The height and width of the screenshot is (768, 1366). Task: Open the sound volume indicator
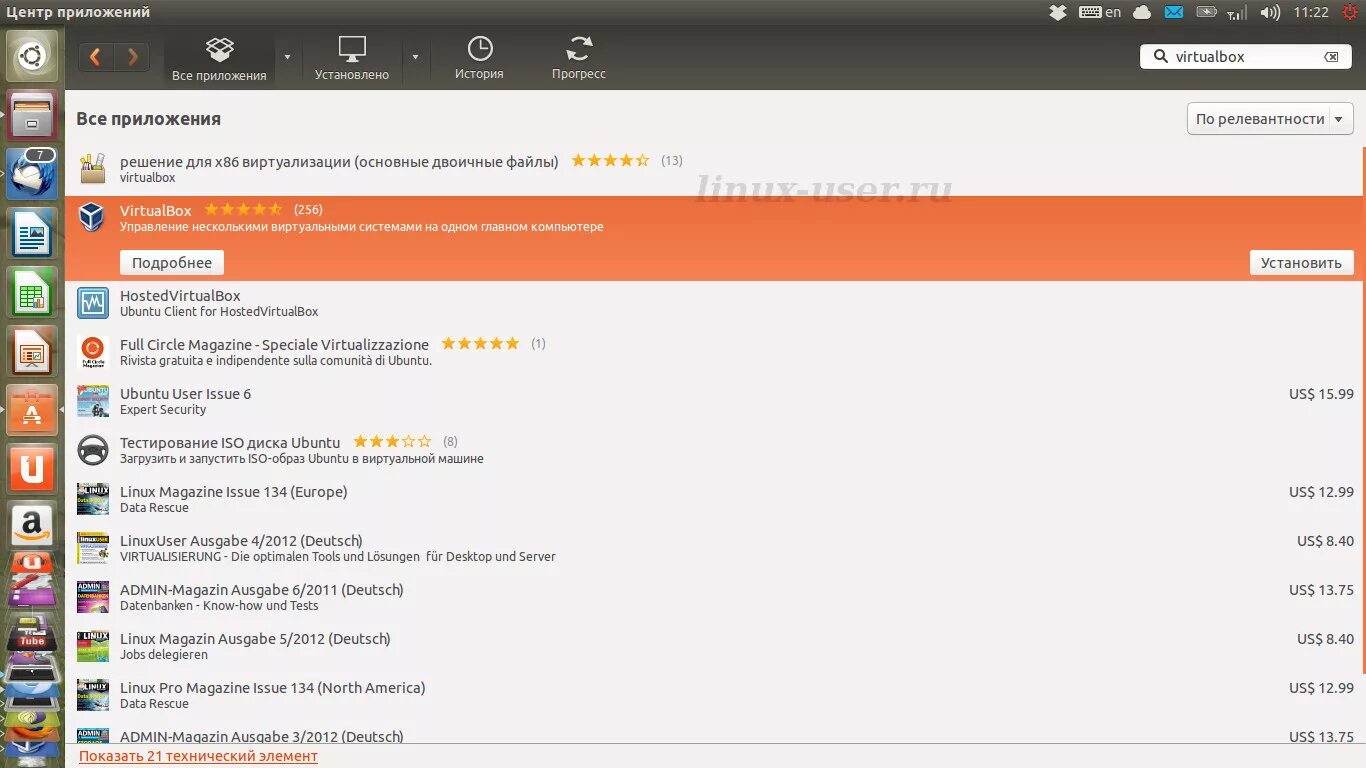(1270, 12)
